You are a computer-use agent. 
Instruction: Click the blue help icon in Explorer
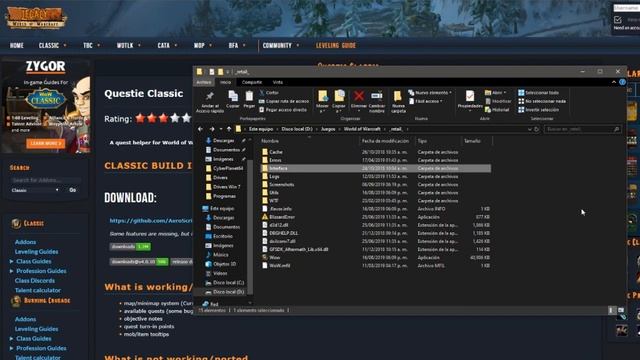[622, 82]
